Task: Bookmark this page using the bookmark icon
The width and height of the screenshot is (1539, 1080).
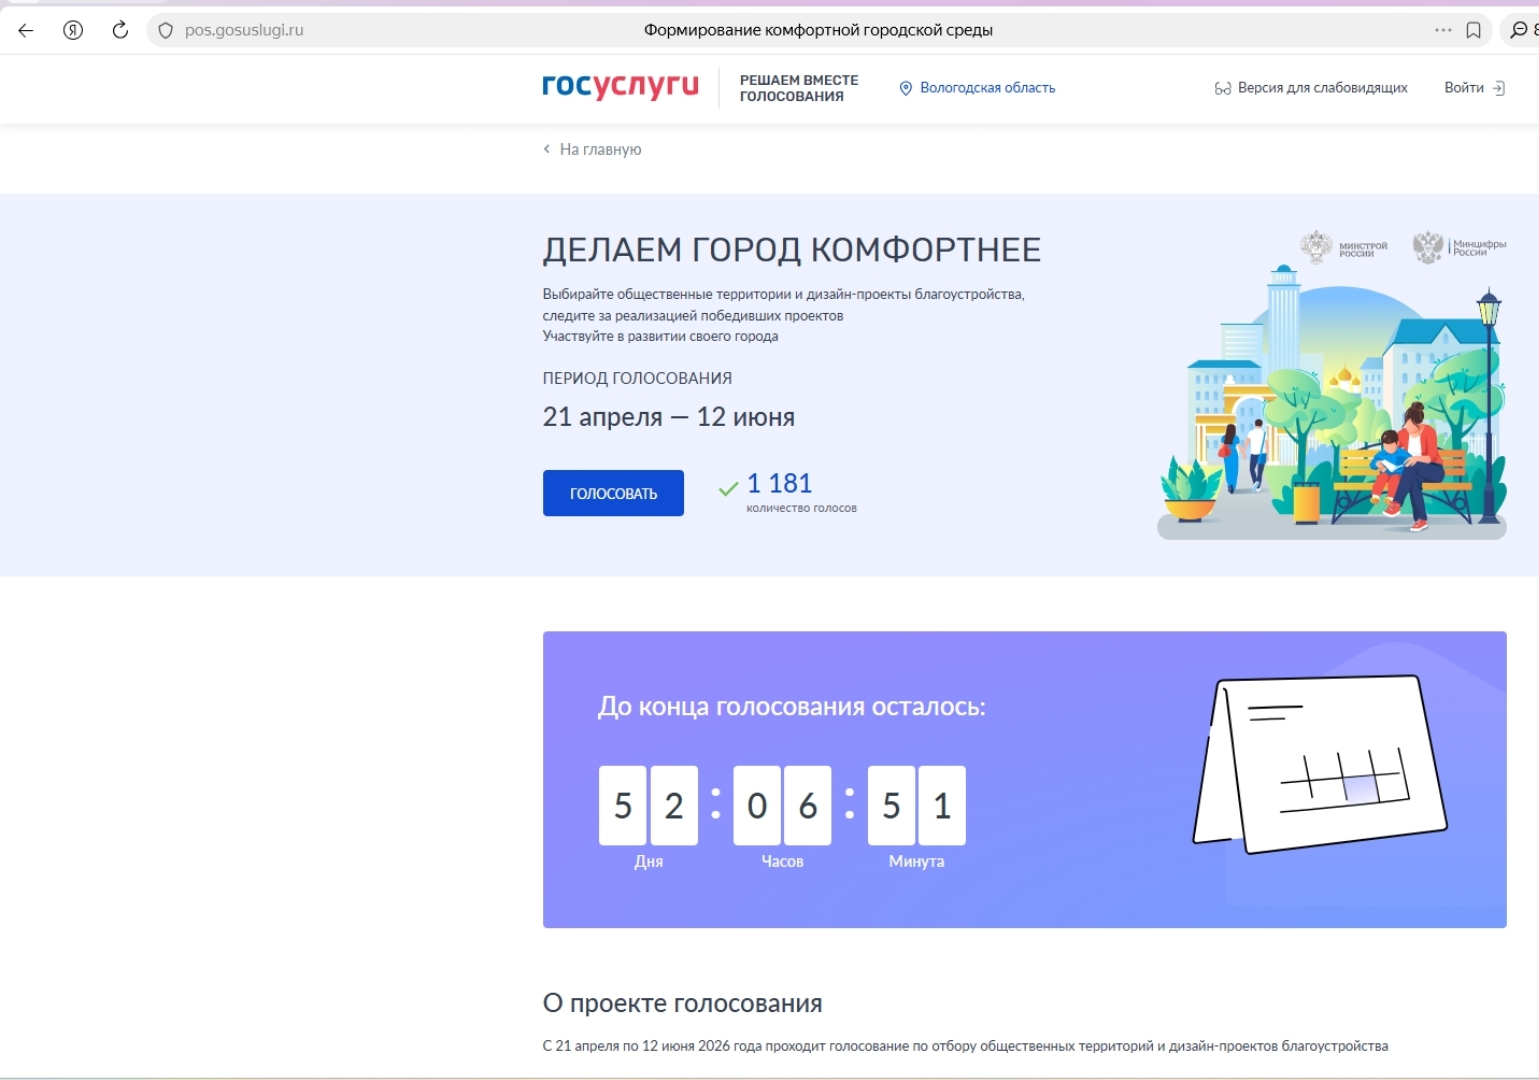Action: (x=1473, y=30)
